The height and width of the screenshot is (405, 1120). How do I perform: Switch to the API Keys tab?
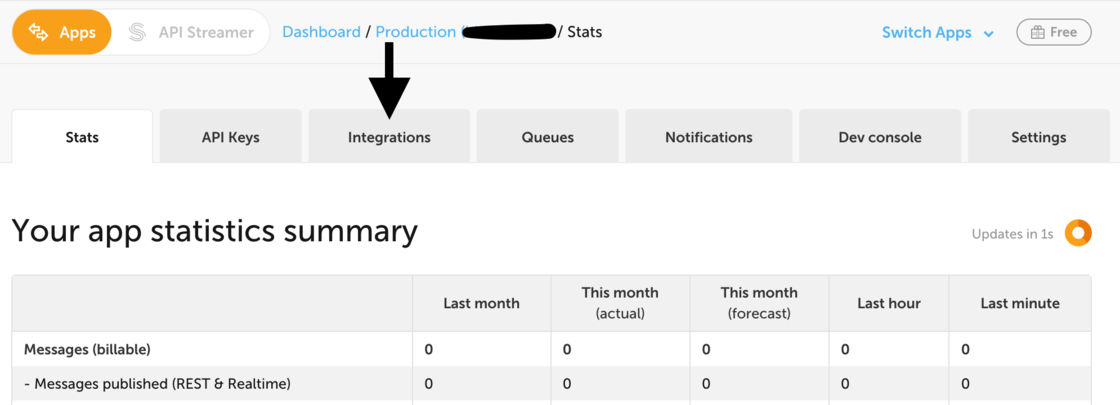(231, 136)
